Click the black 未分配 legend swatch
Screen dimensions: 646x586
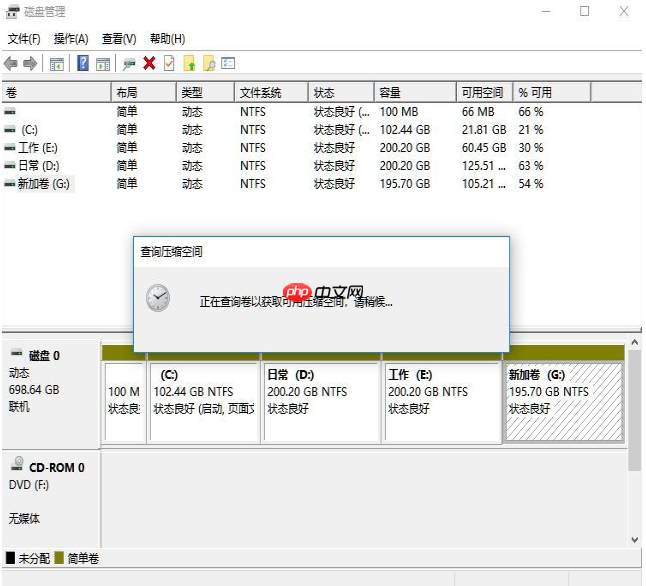pyautogui.click(x=10, y=558)
